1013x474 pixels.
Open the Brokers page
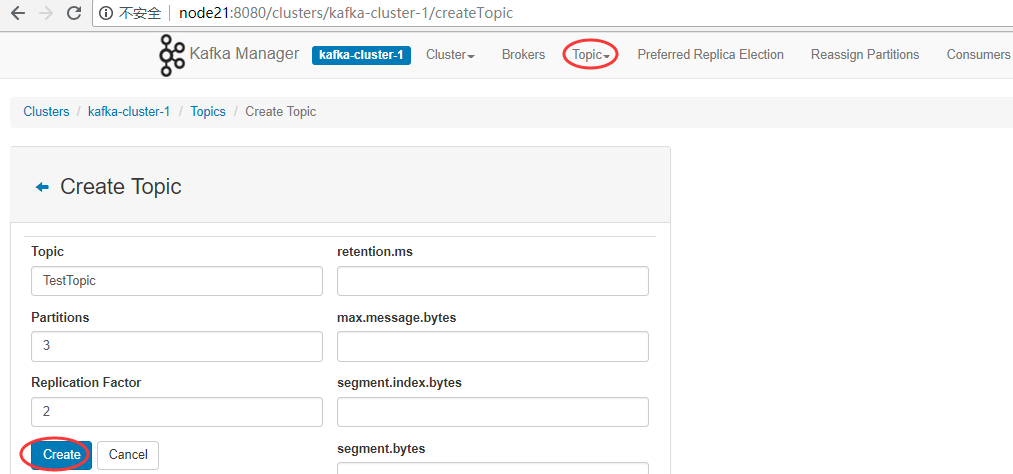(523, 55)
